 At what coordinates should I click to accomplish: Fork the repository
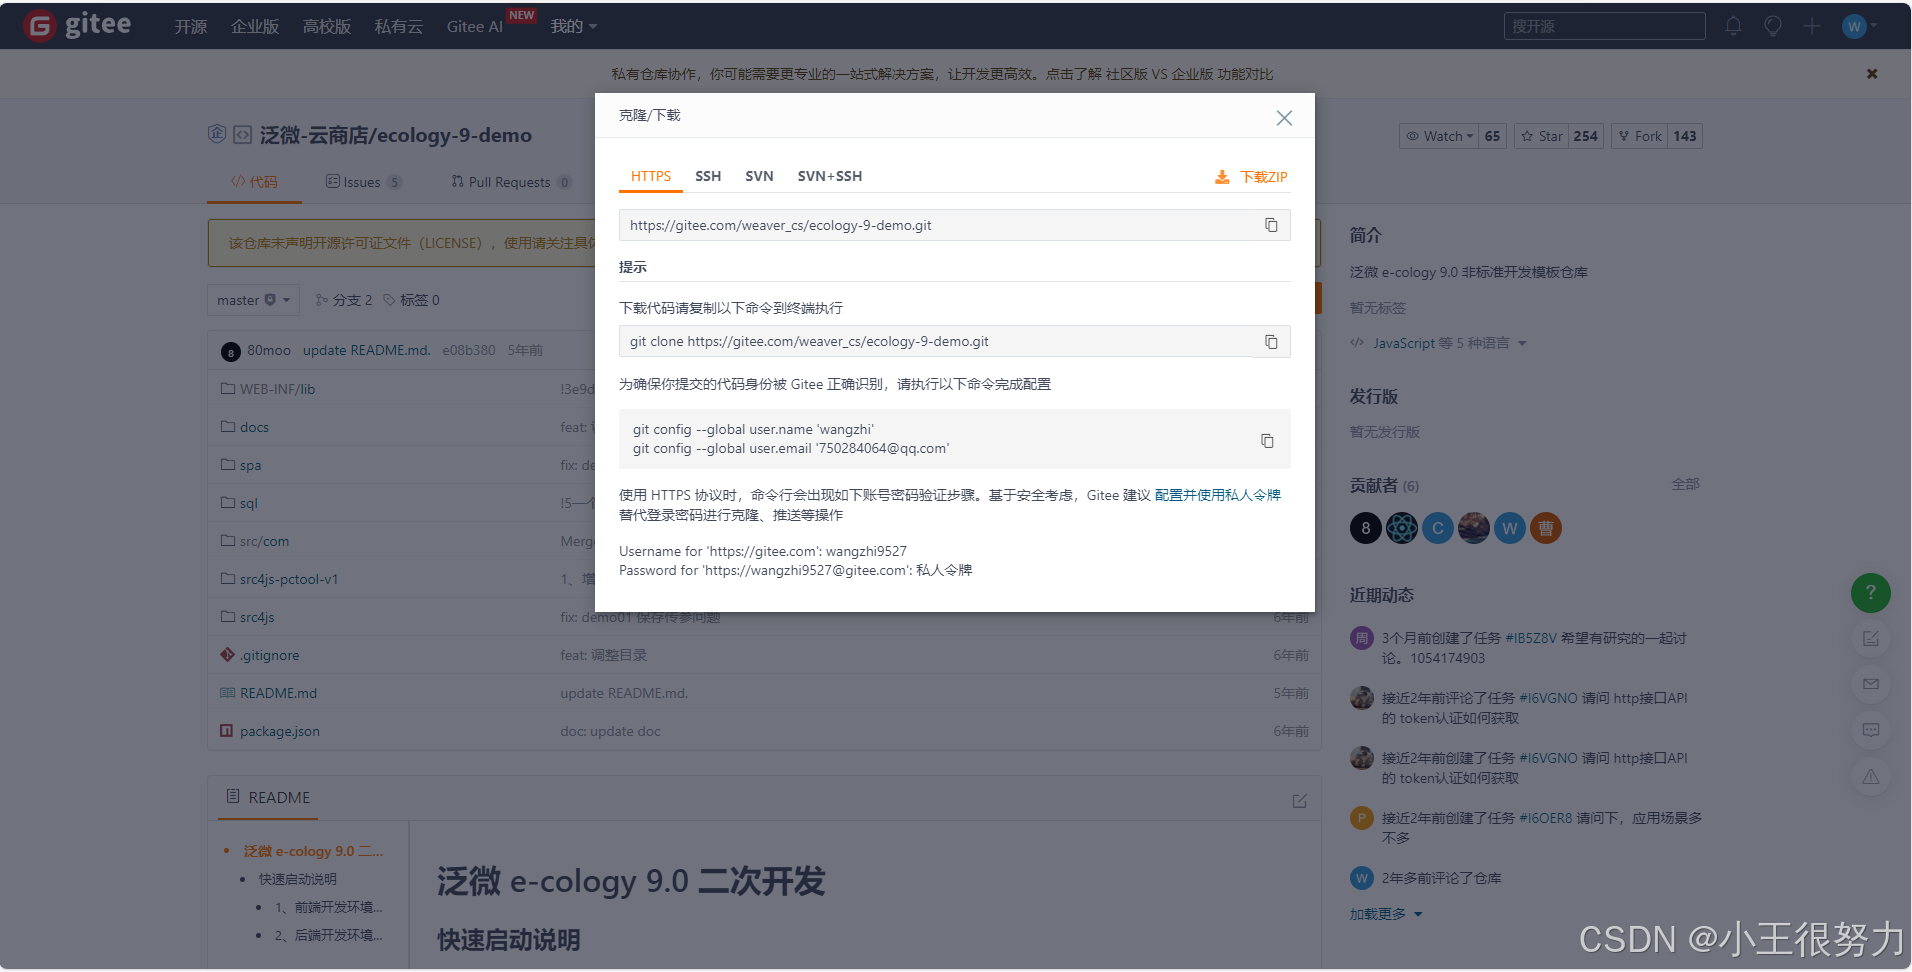(1639, 136)
